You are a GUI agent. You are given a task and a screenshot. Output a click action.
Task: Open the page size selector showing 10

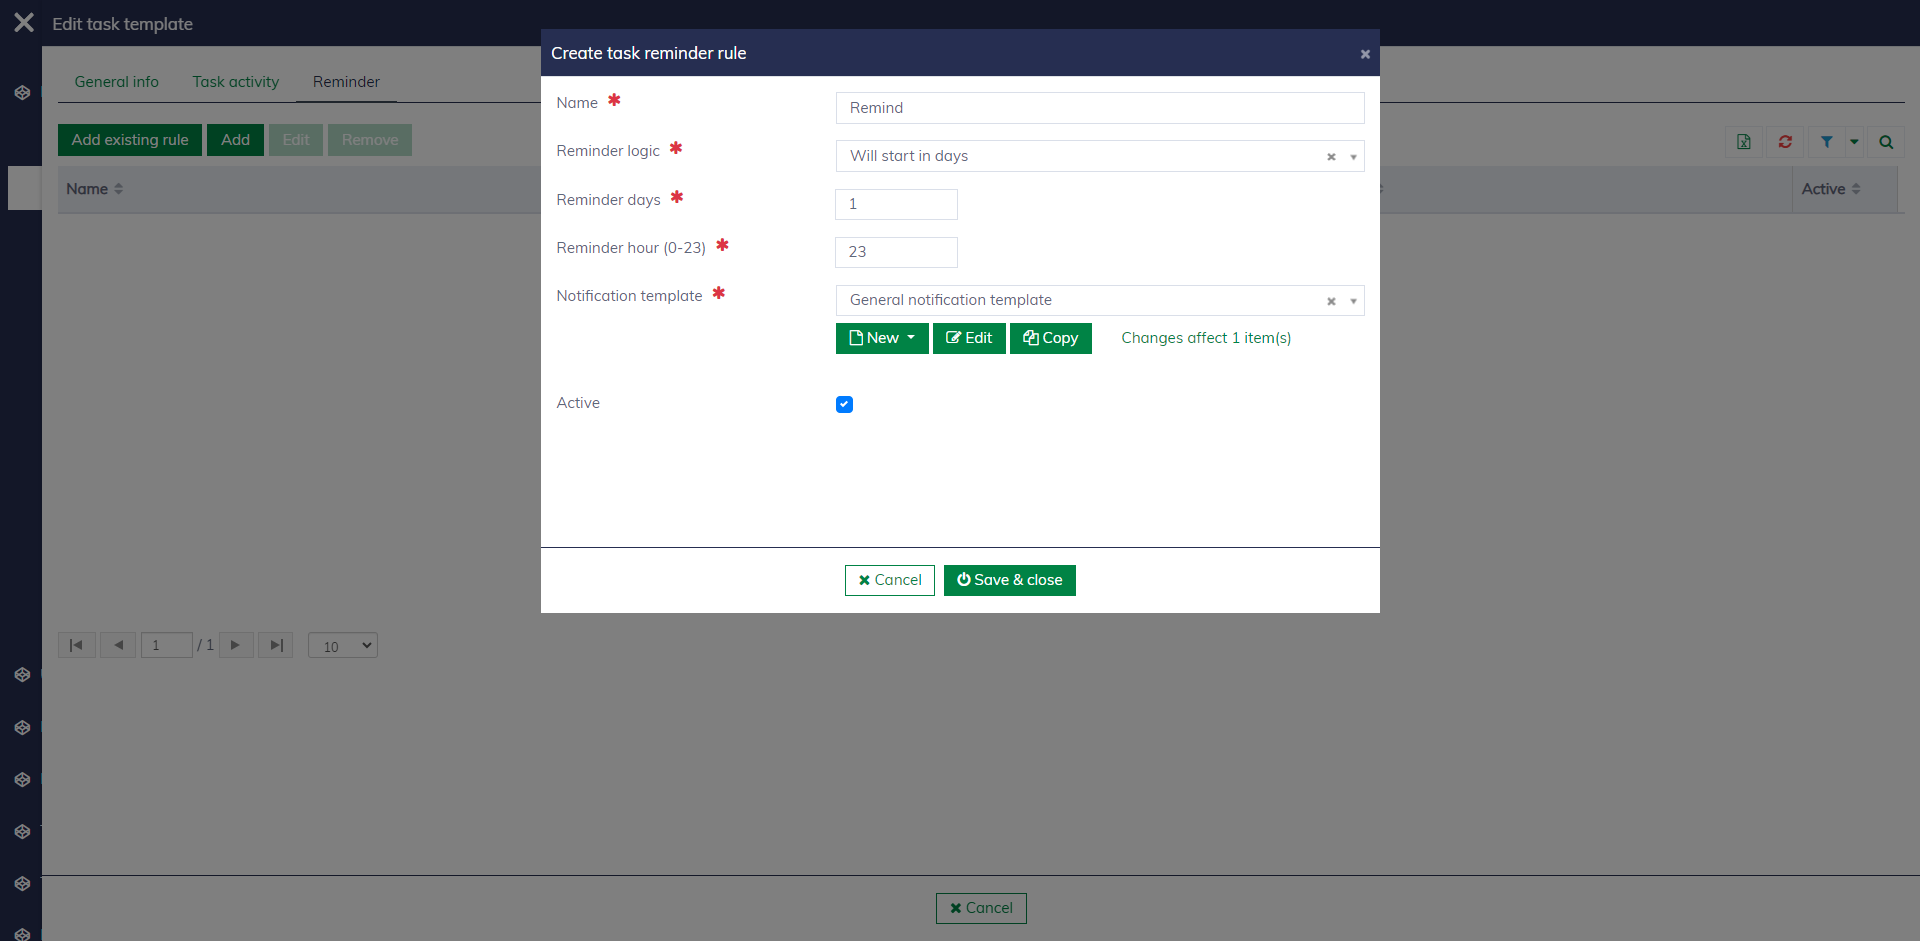coord(342,646)
